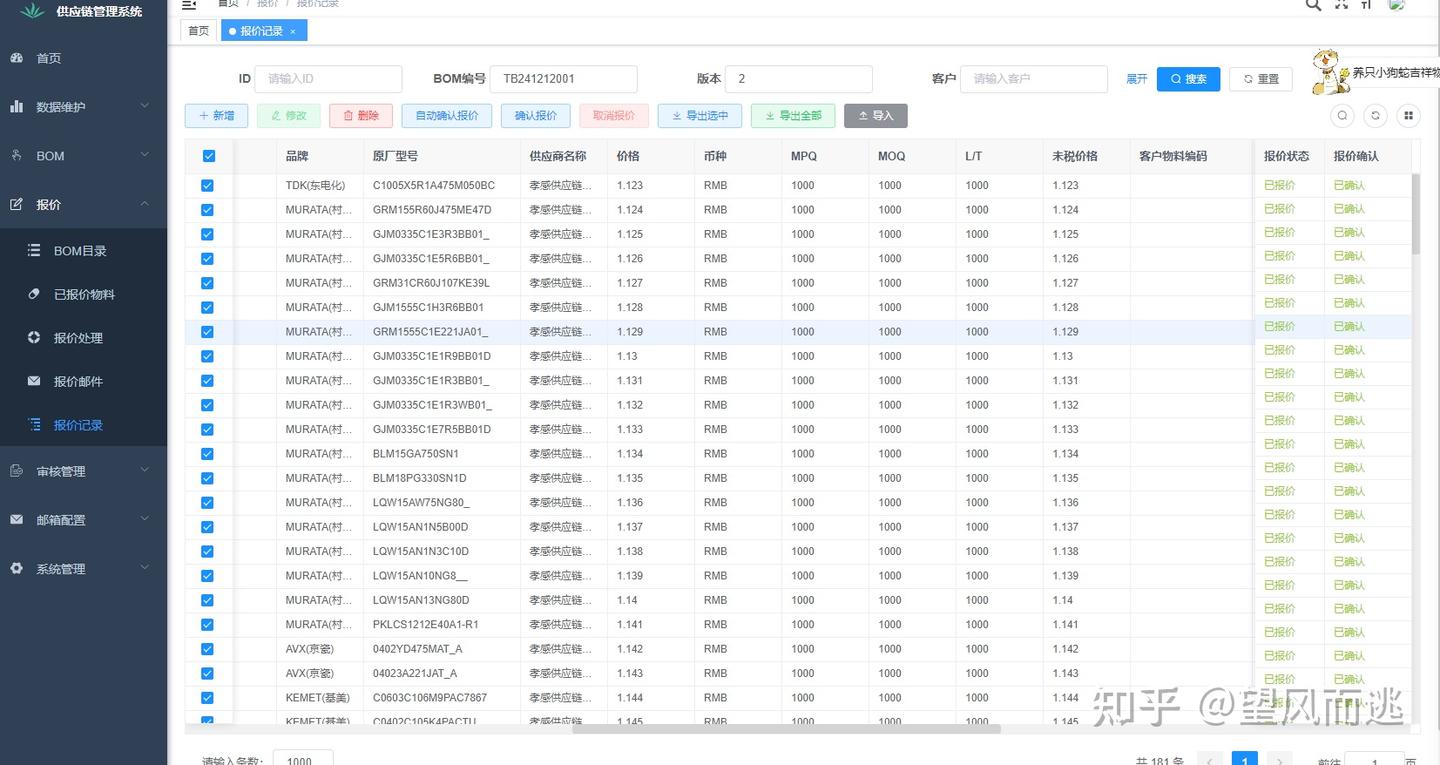This screenshot has height=765, width=1440.
Task: Collapse the 报价 sidebar menu
Action: tap(83, 204)
